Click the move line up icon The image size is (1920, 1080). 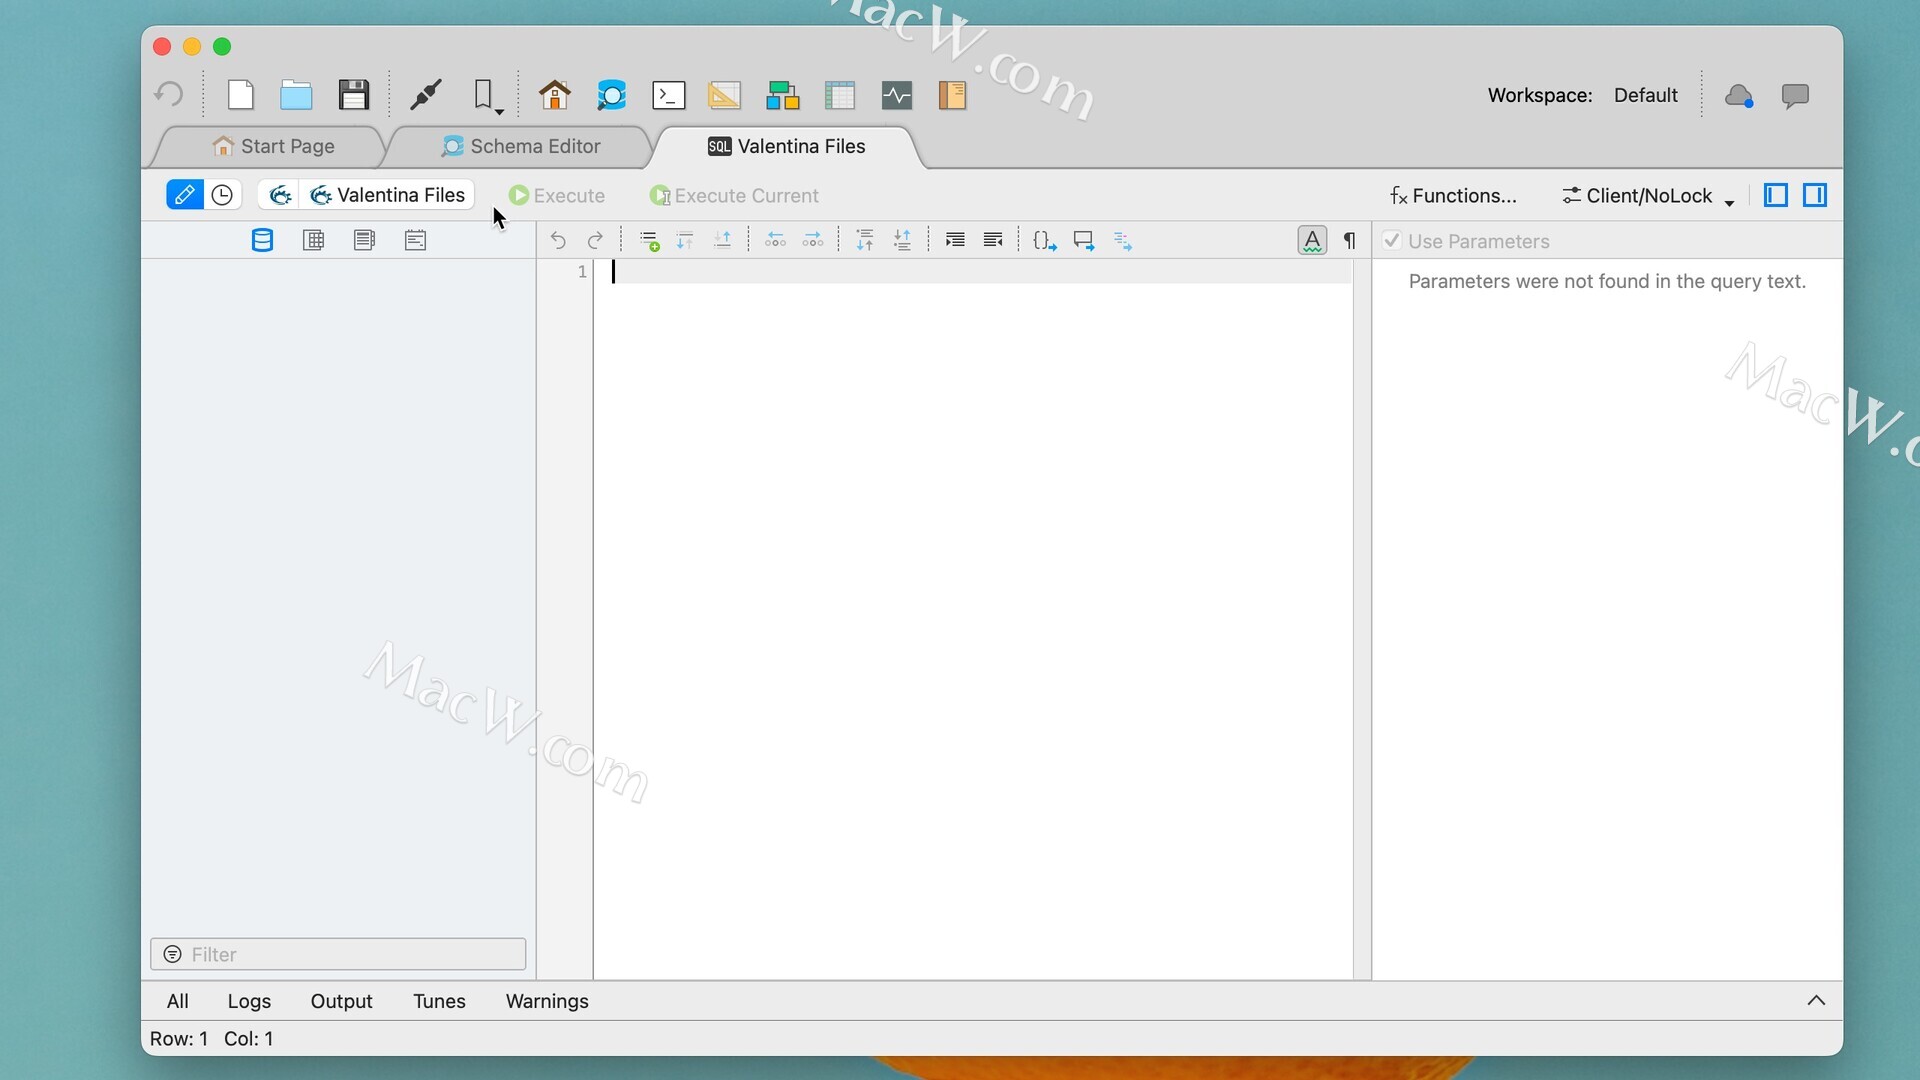pos(723,240)
